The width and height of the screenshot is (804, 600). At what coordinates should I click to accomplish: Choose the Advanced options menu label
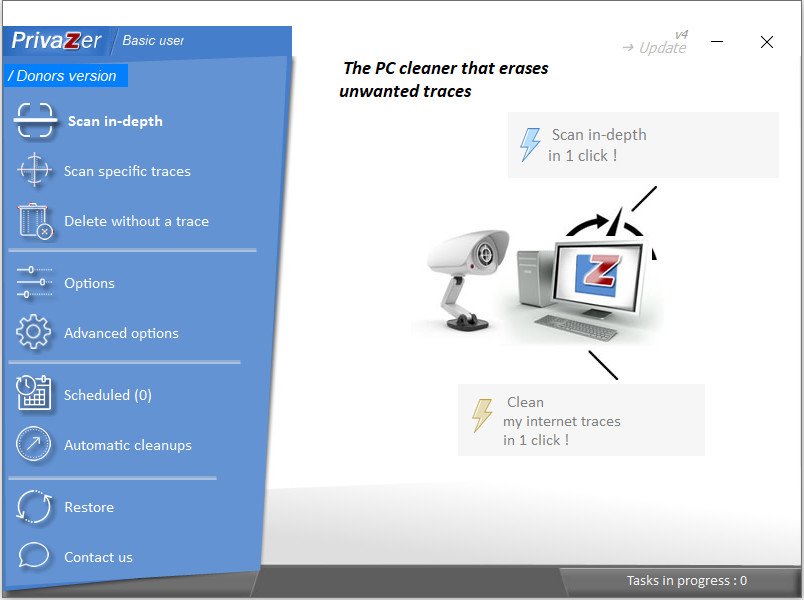pos(121,333)
